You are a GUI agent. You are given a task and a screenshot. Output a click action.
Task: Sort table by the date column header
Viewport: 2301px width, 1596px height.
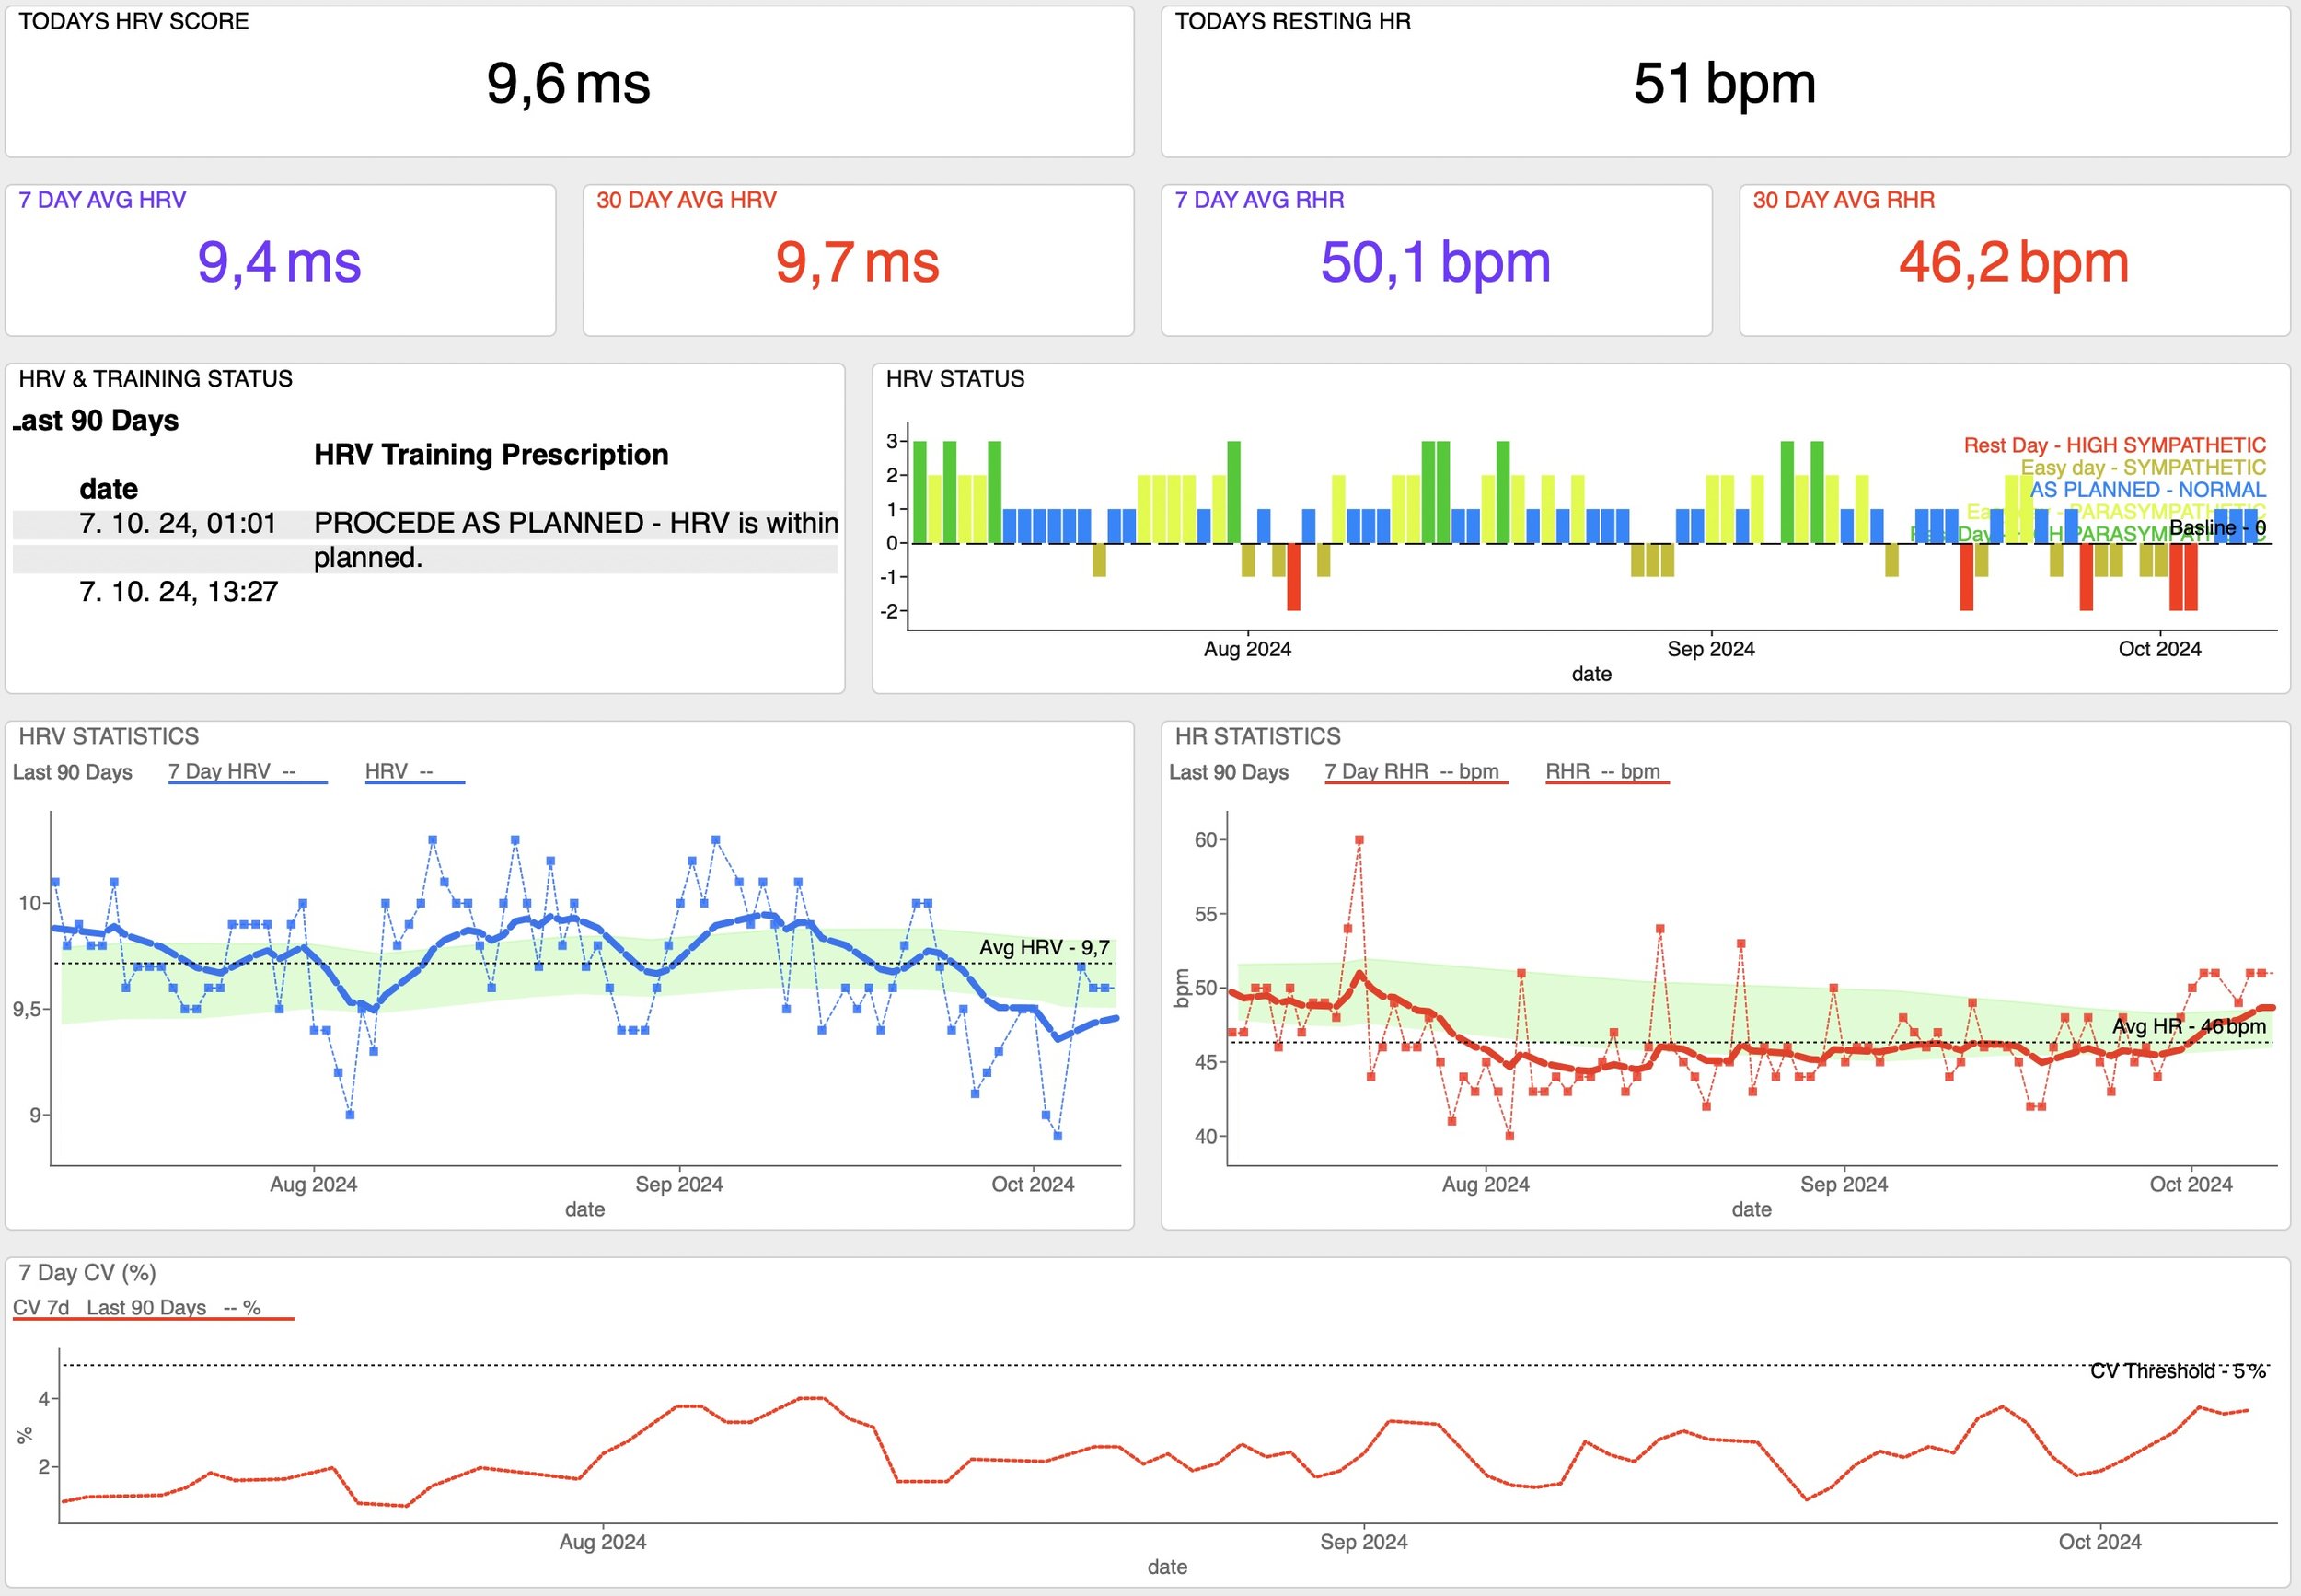[x=109, y=489]
